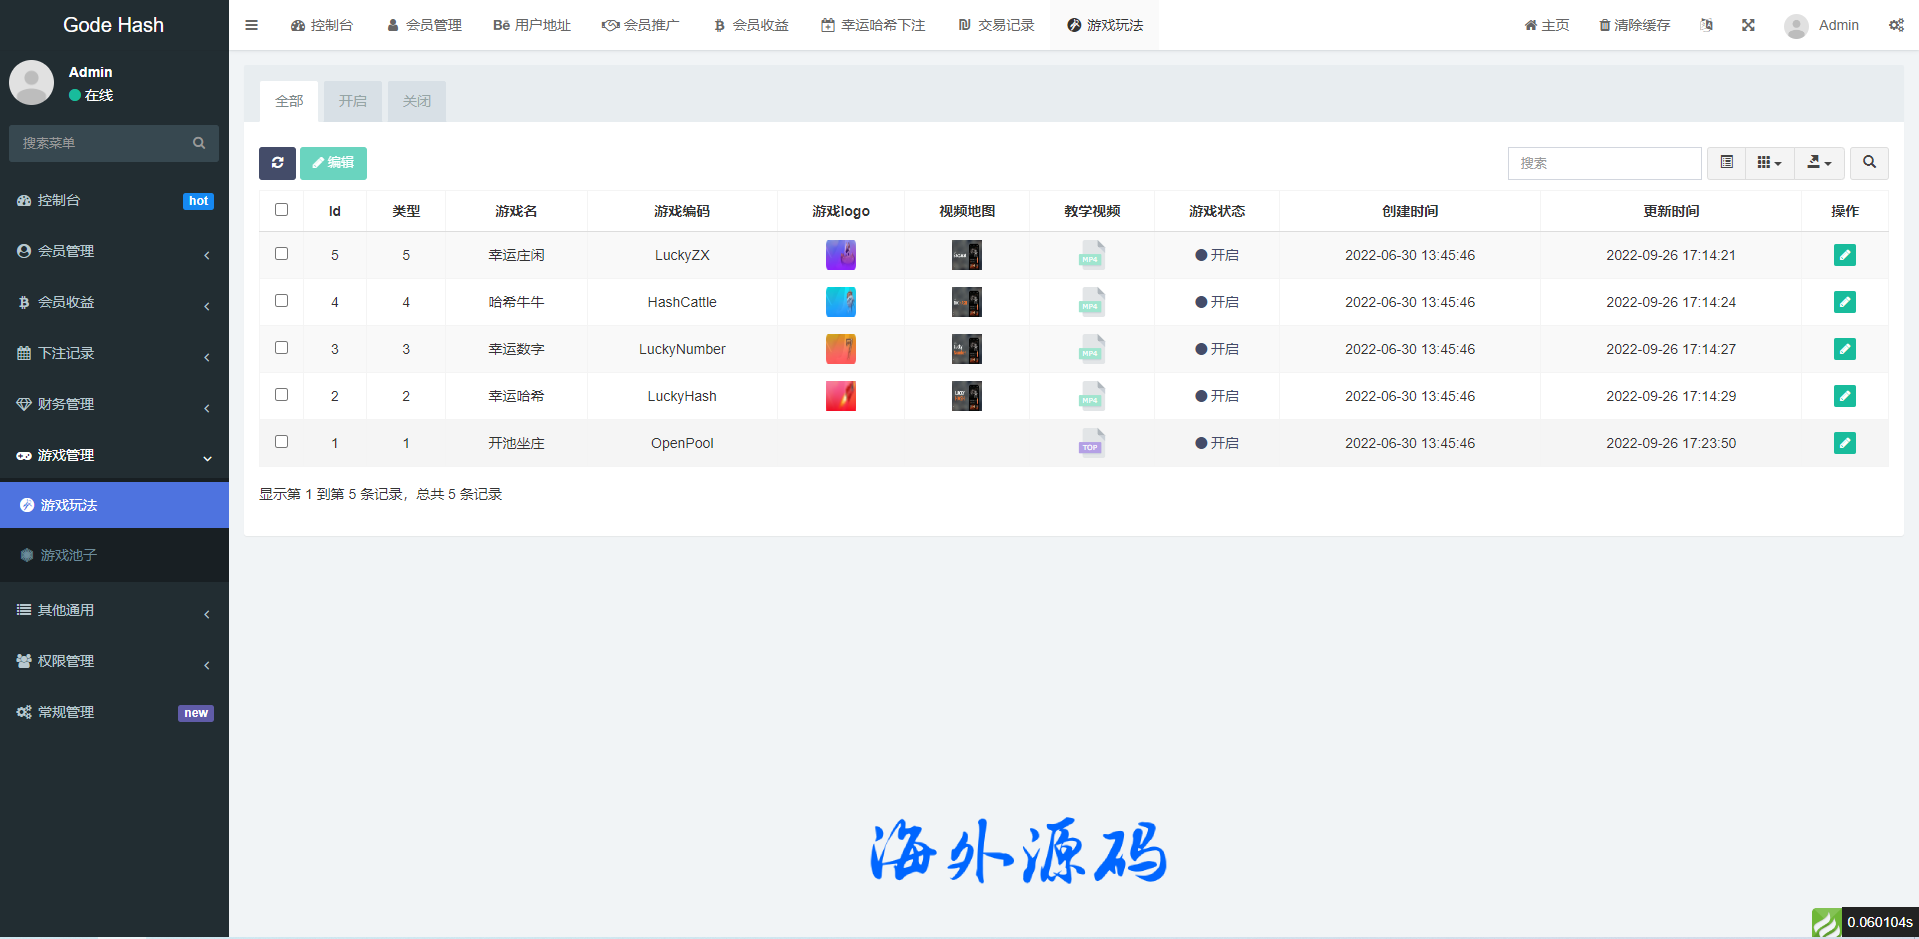Focus the table 搜索 input field
Image resolution: width=1919 pixels, height=939 pixels.
(1603, 163)
